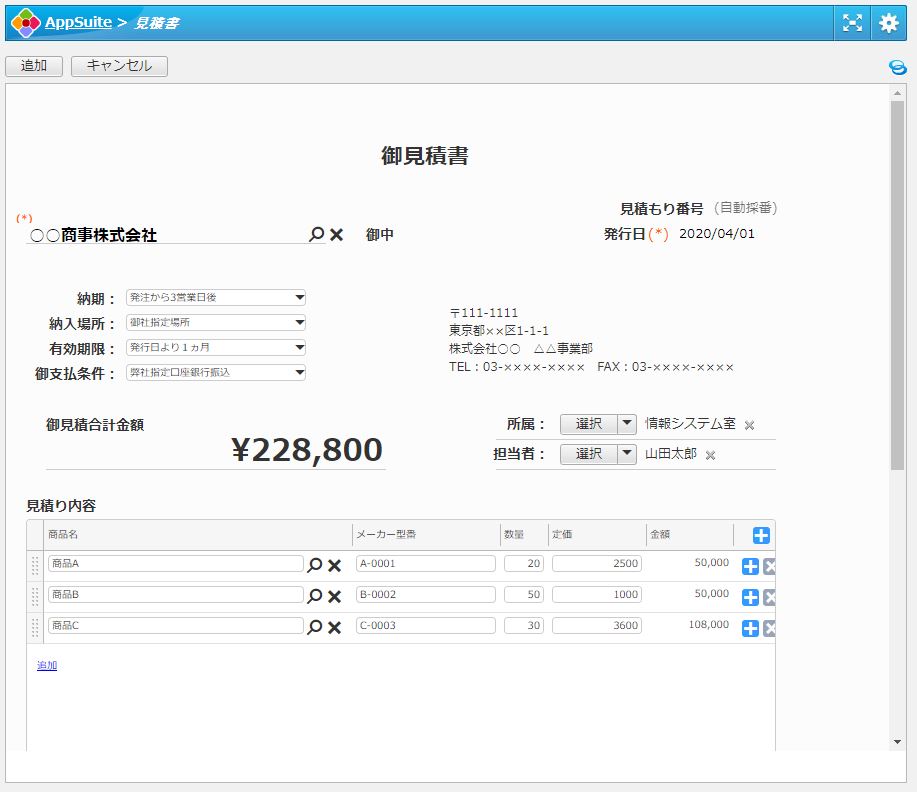This screenshot has width=917, height=792.
Task: Click the AppSuite breadcrumb link
Action: [x=78, y=22]
